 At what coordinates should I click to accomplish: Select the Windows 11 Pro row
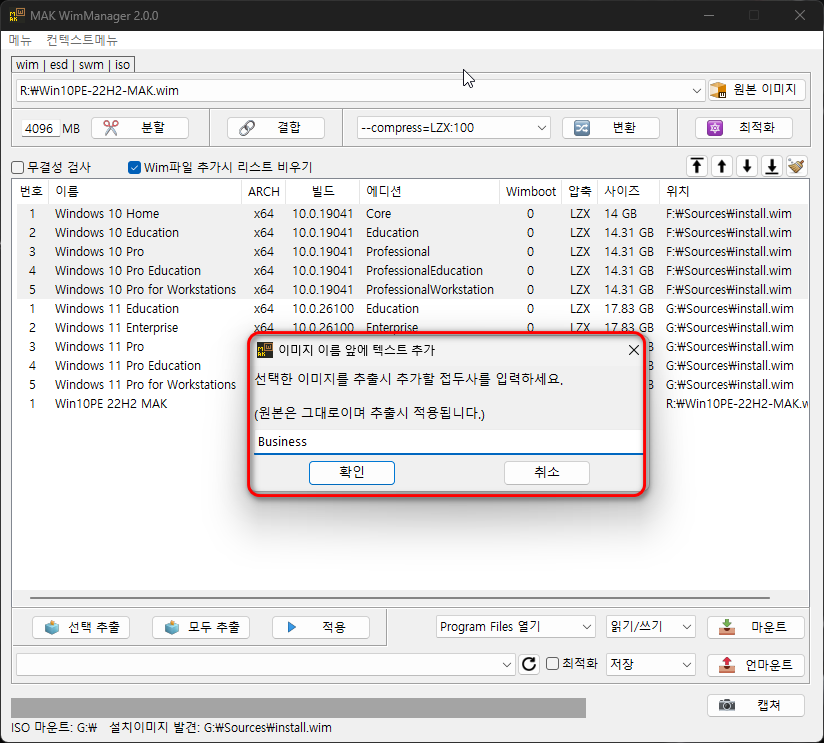pyautogui.click(x=131, y=347)
